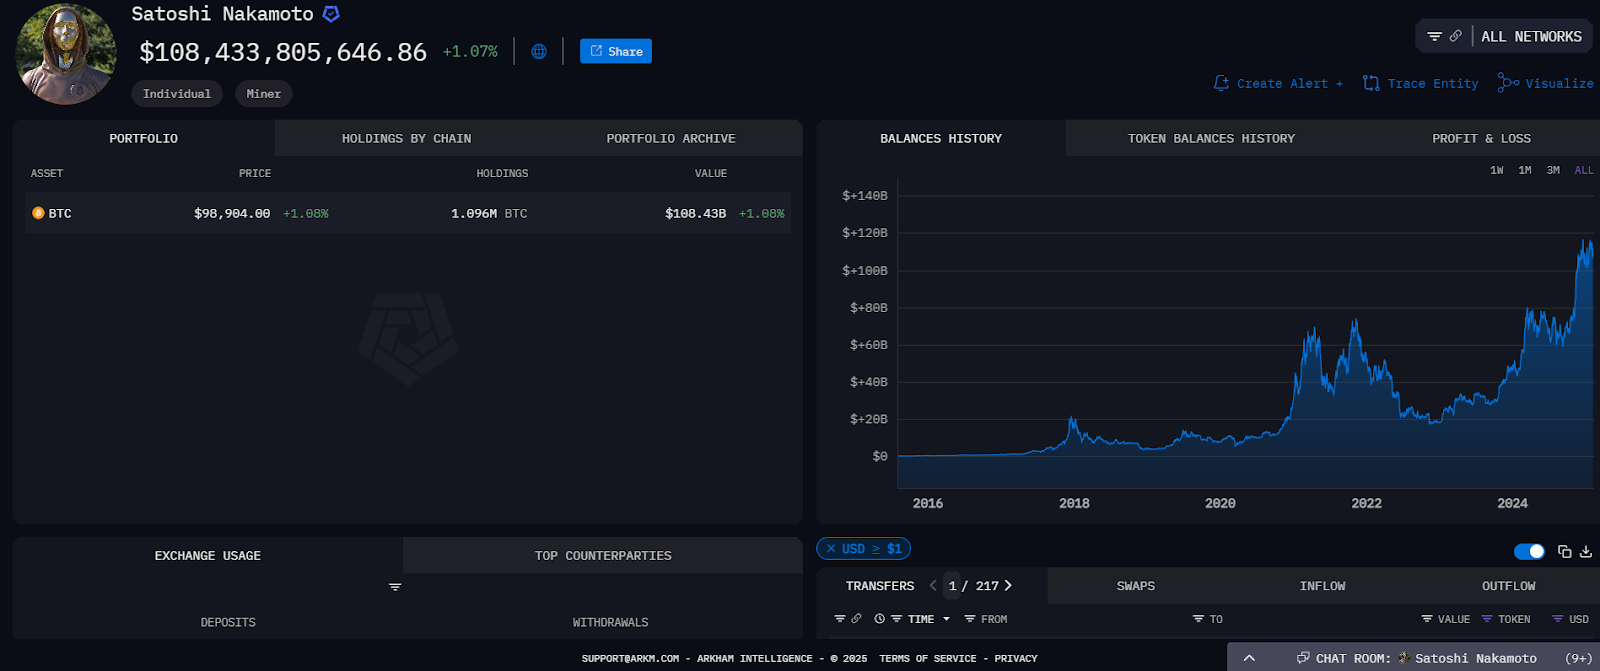Open the INFLOW tab
Viewport: 1600px width, 671px height.
[x=1322, y=586]
